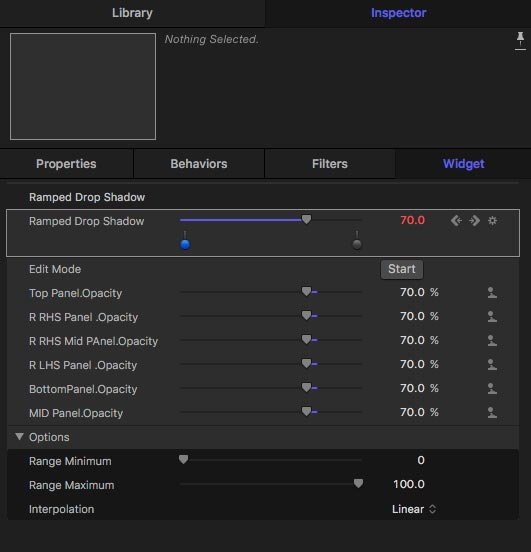Click the BottomPanel.Opacity 70.0 % value
531x552 pixels.
click(x=419, y=388)
